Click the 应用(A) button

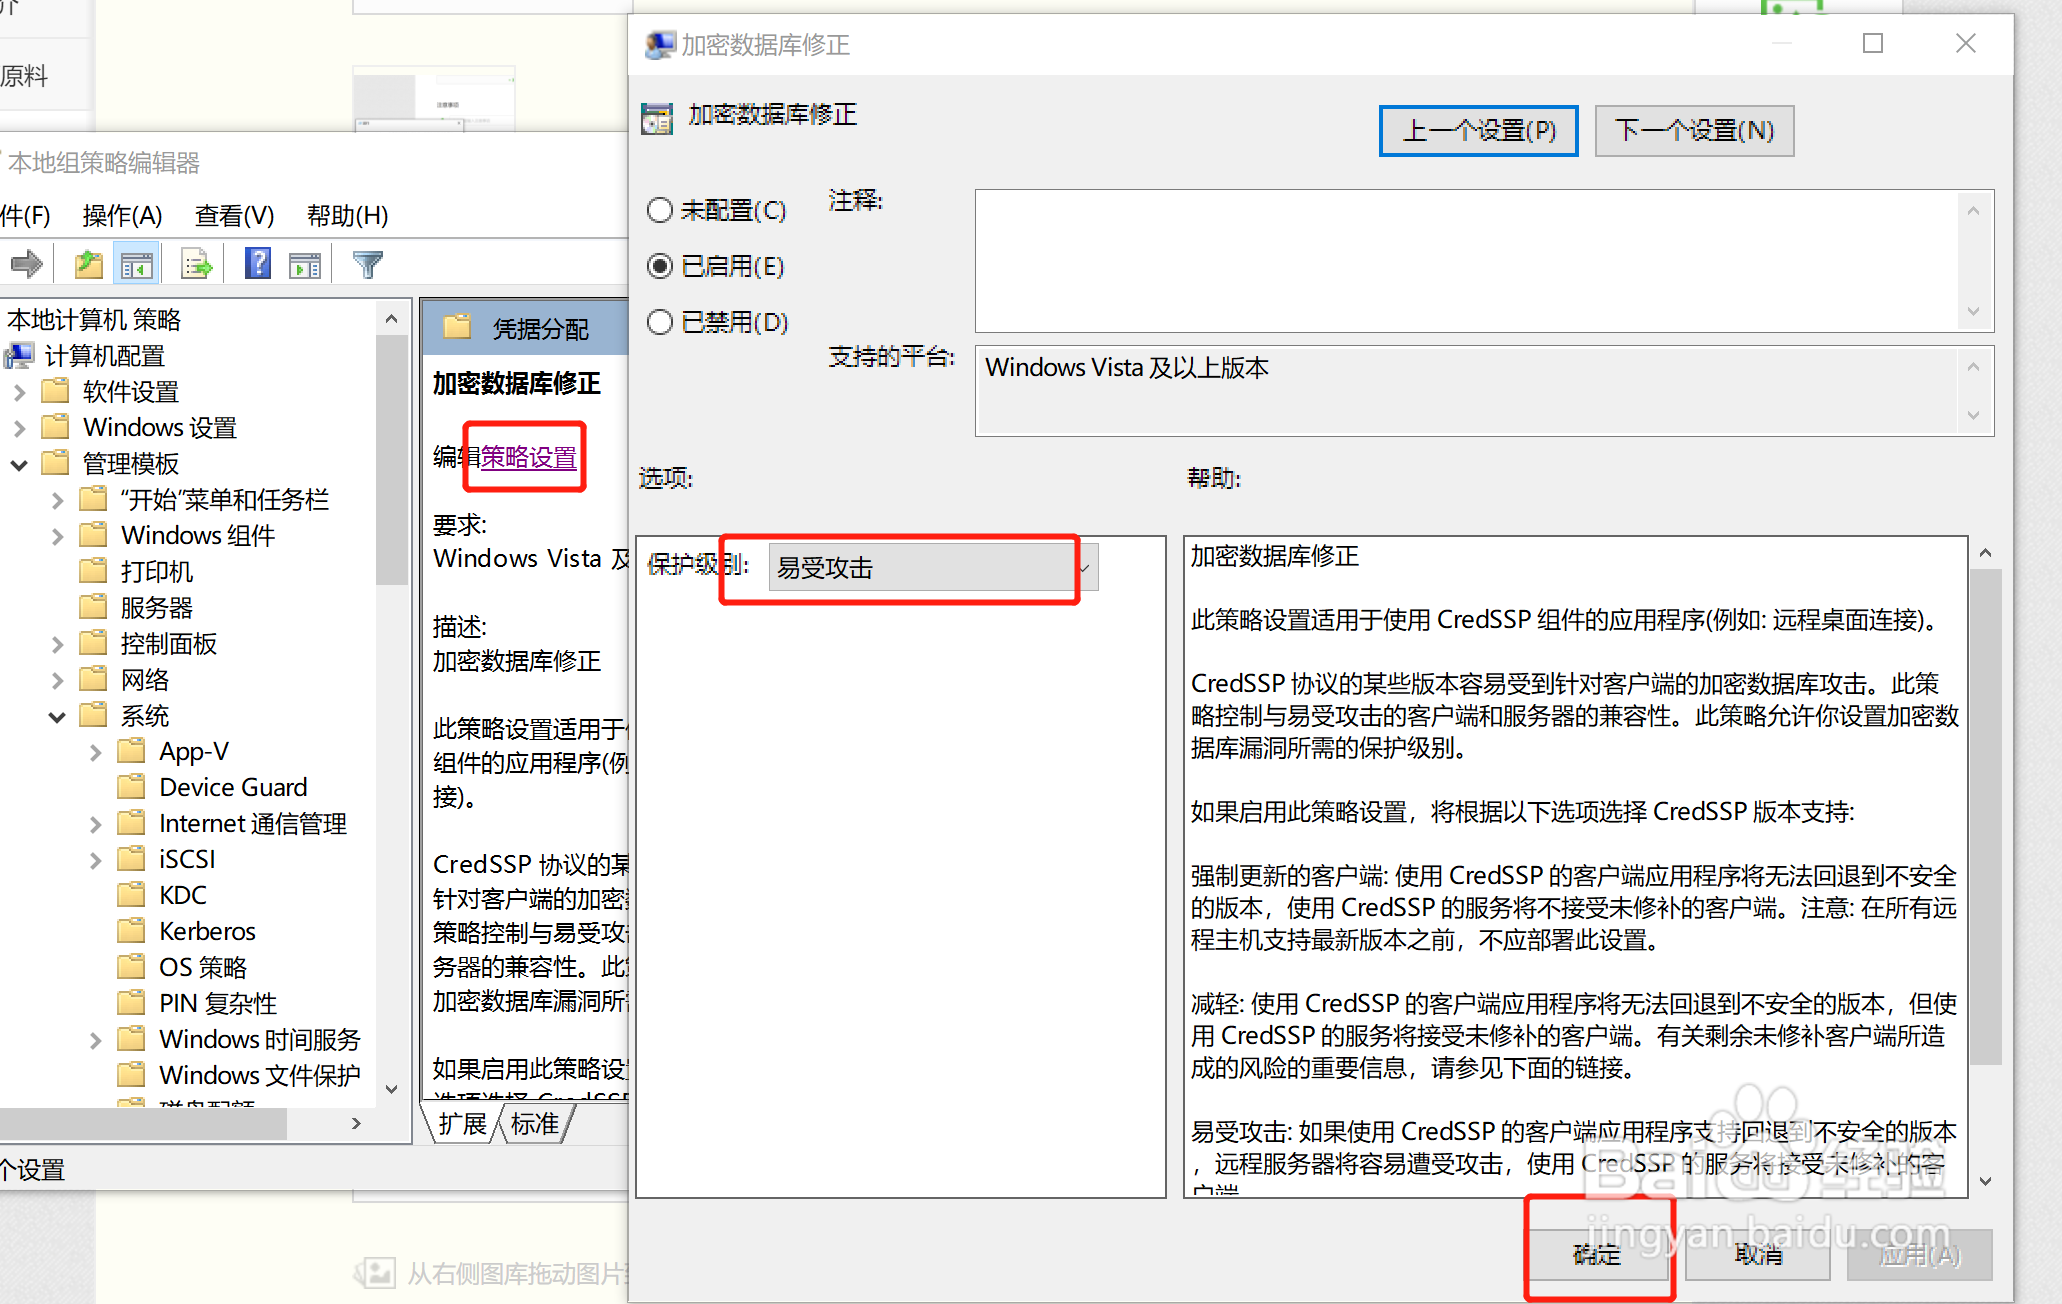pyautogui.click(x=1919, y=1254)
